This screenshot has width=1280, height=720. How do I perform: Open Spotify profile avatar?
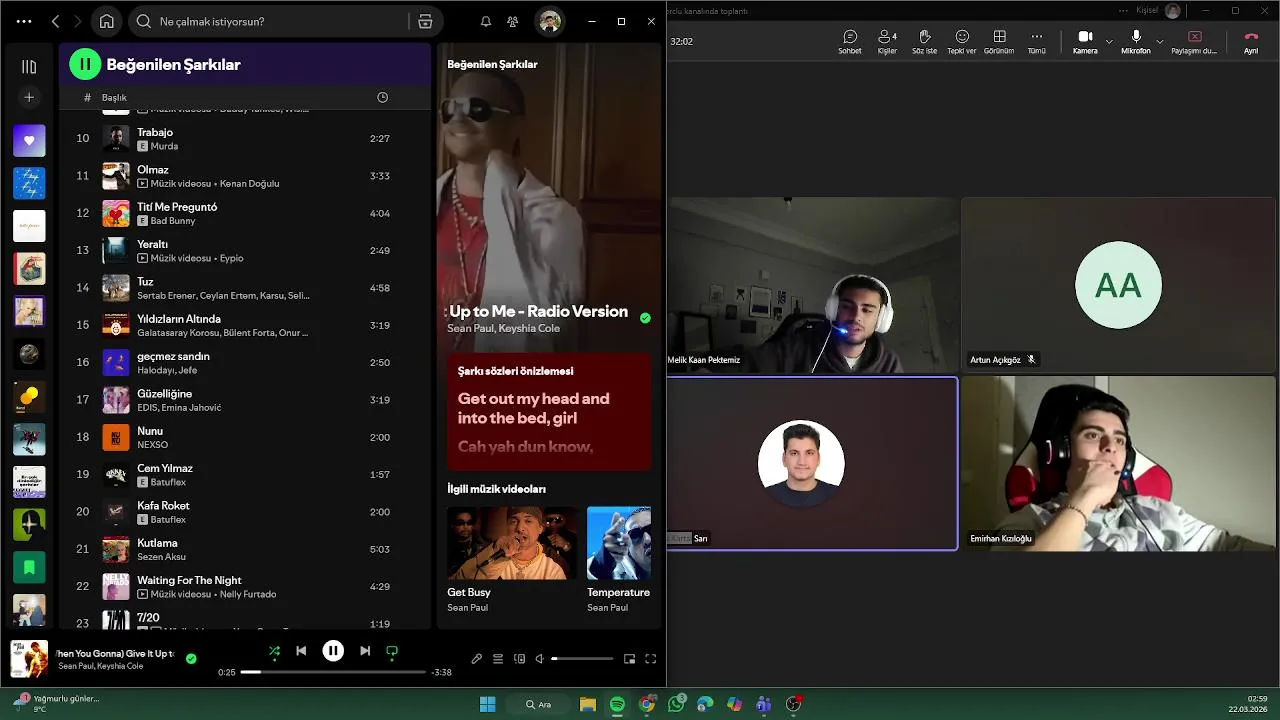(x=549, y=21)
